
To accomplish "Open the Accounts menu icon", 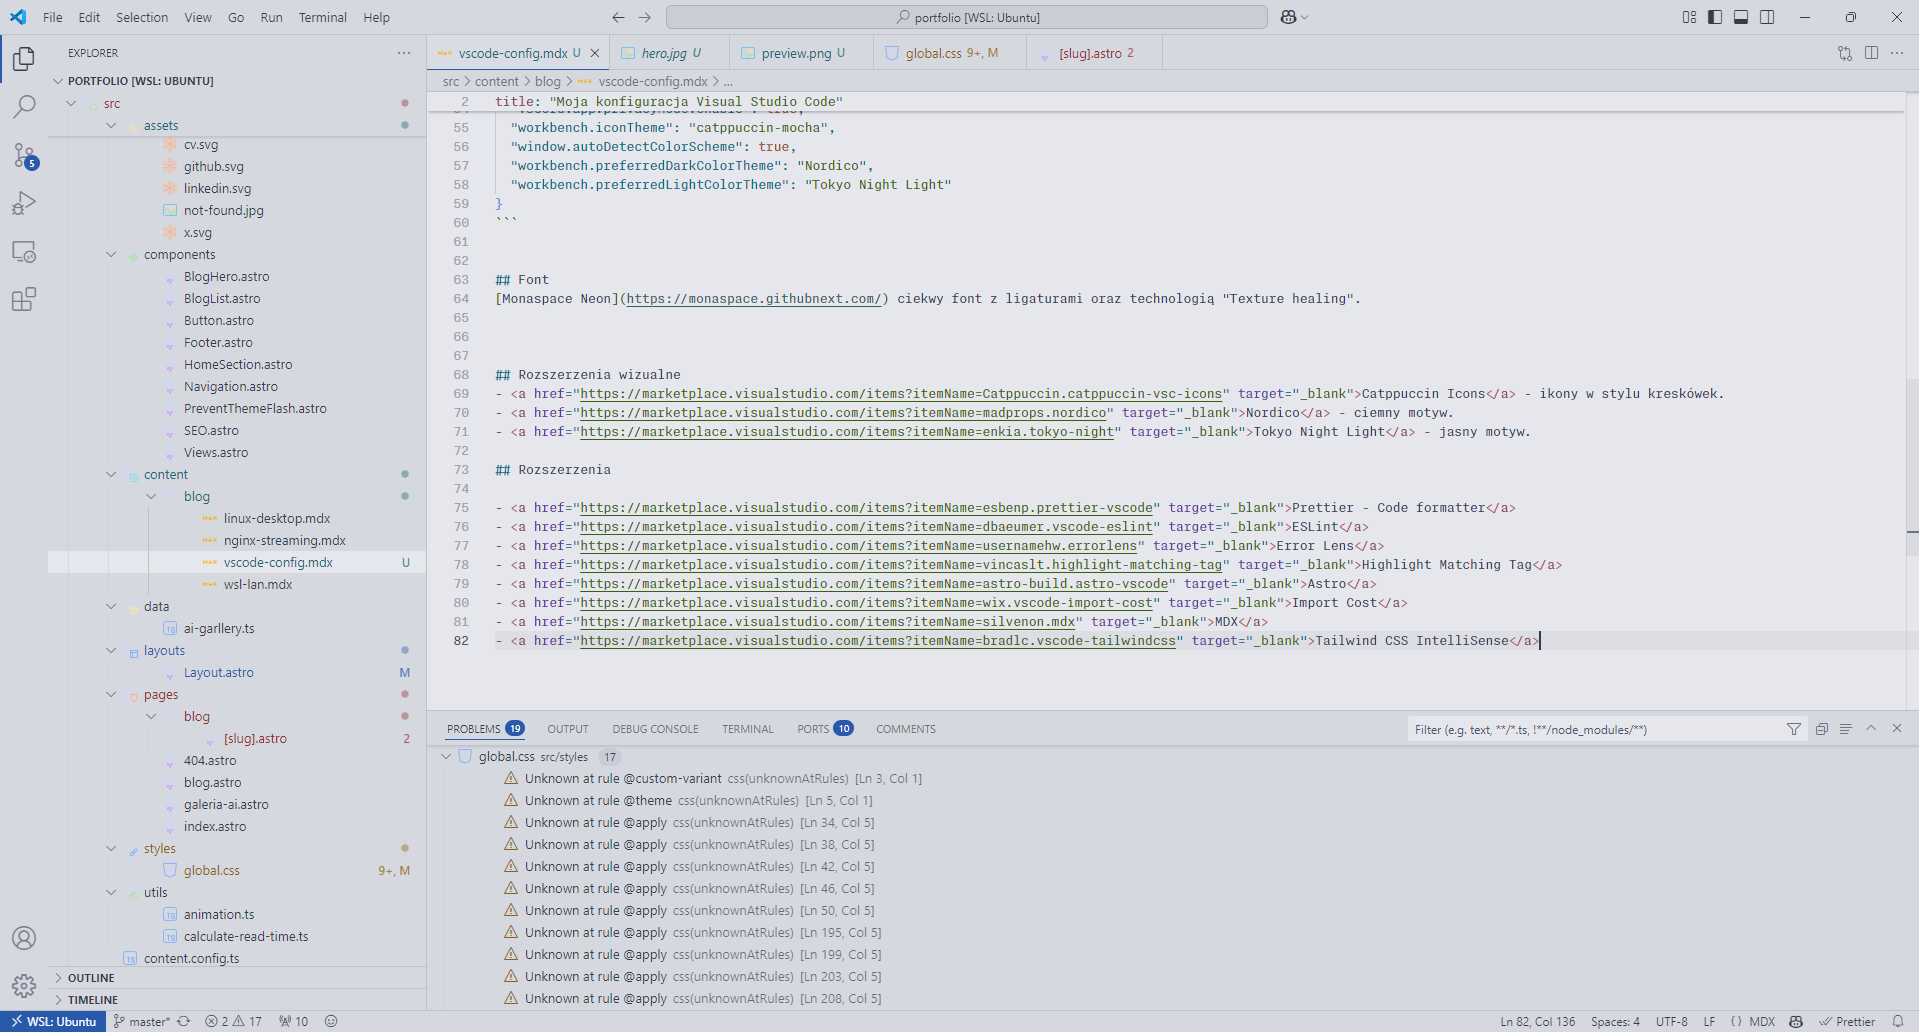I will [x=24, y=938].
